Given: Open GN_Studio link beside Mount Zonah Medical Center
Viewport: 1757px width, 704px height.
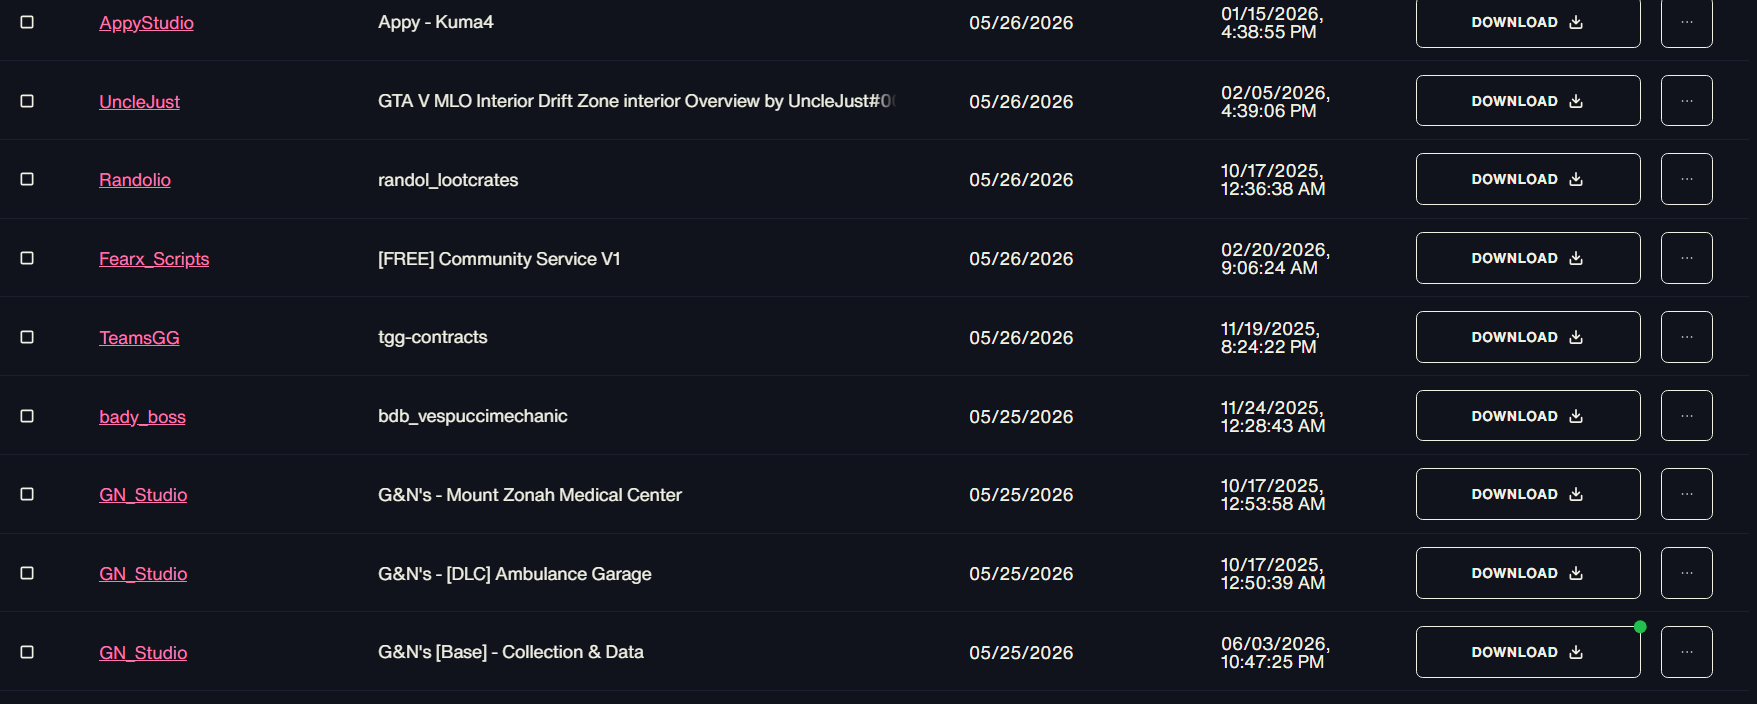Looking at the screenshot, I should [143, 495].
